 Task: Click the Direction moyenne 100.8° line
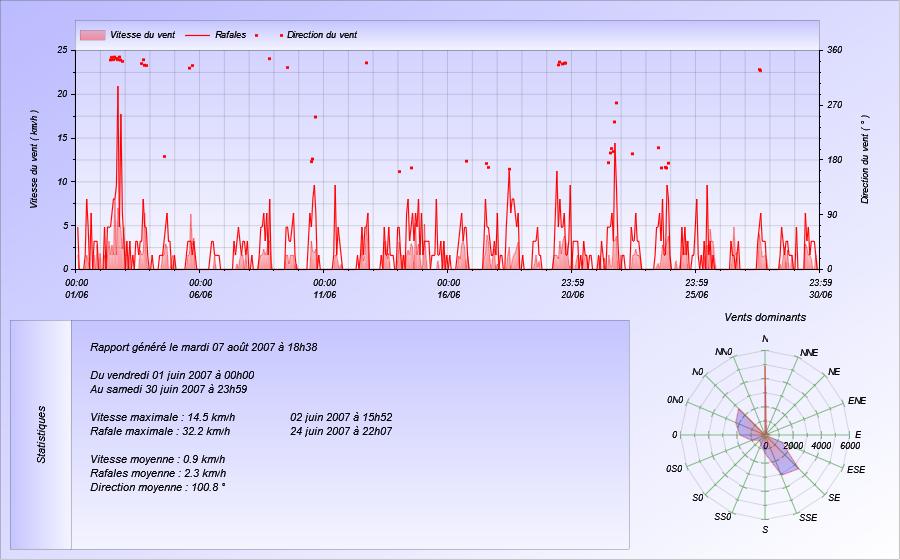tap(158, 487)
